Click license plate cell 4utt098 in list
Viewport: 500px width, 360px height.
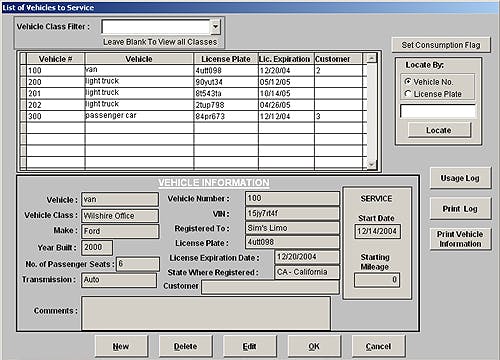tap(226, 70)
